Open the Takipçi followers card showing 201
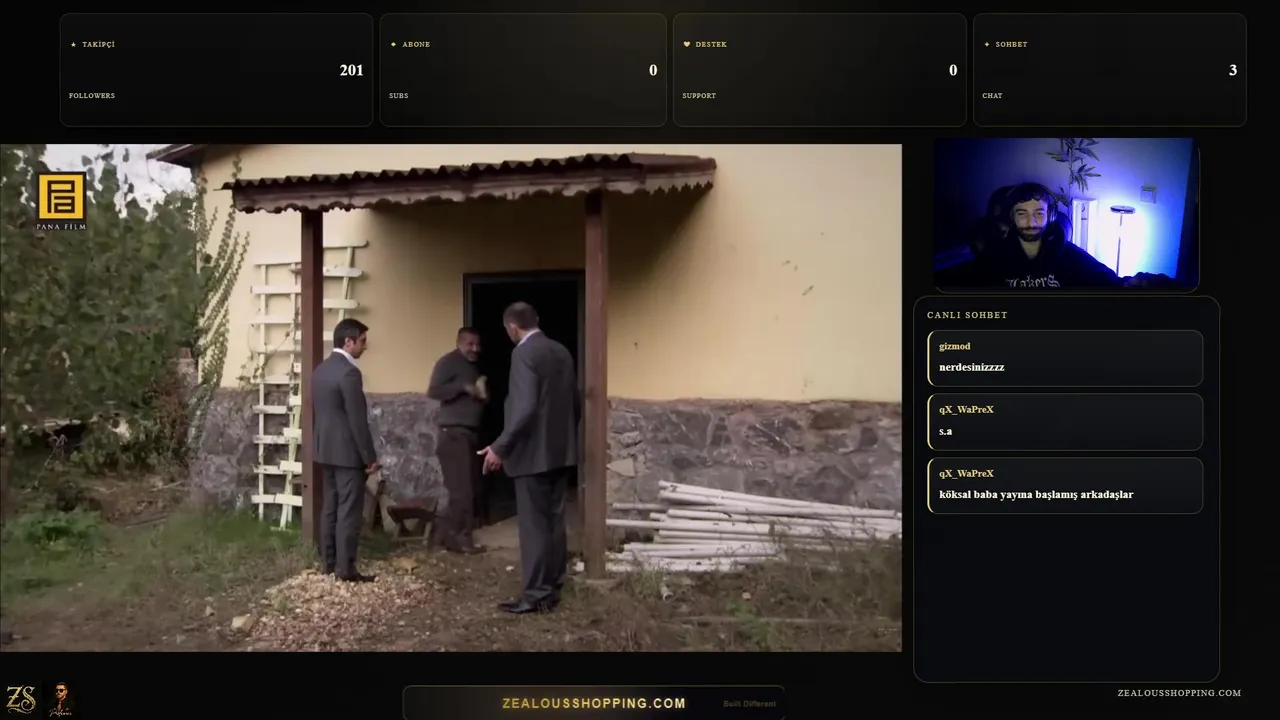The image size is (1280, 720). pos(216,70)
